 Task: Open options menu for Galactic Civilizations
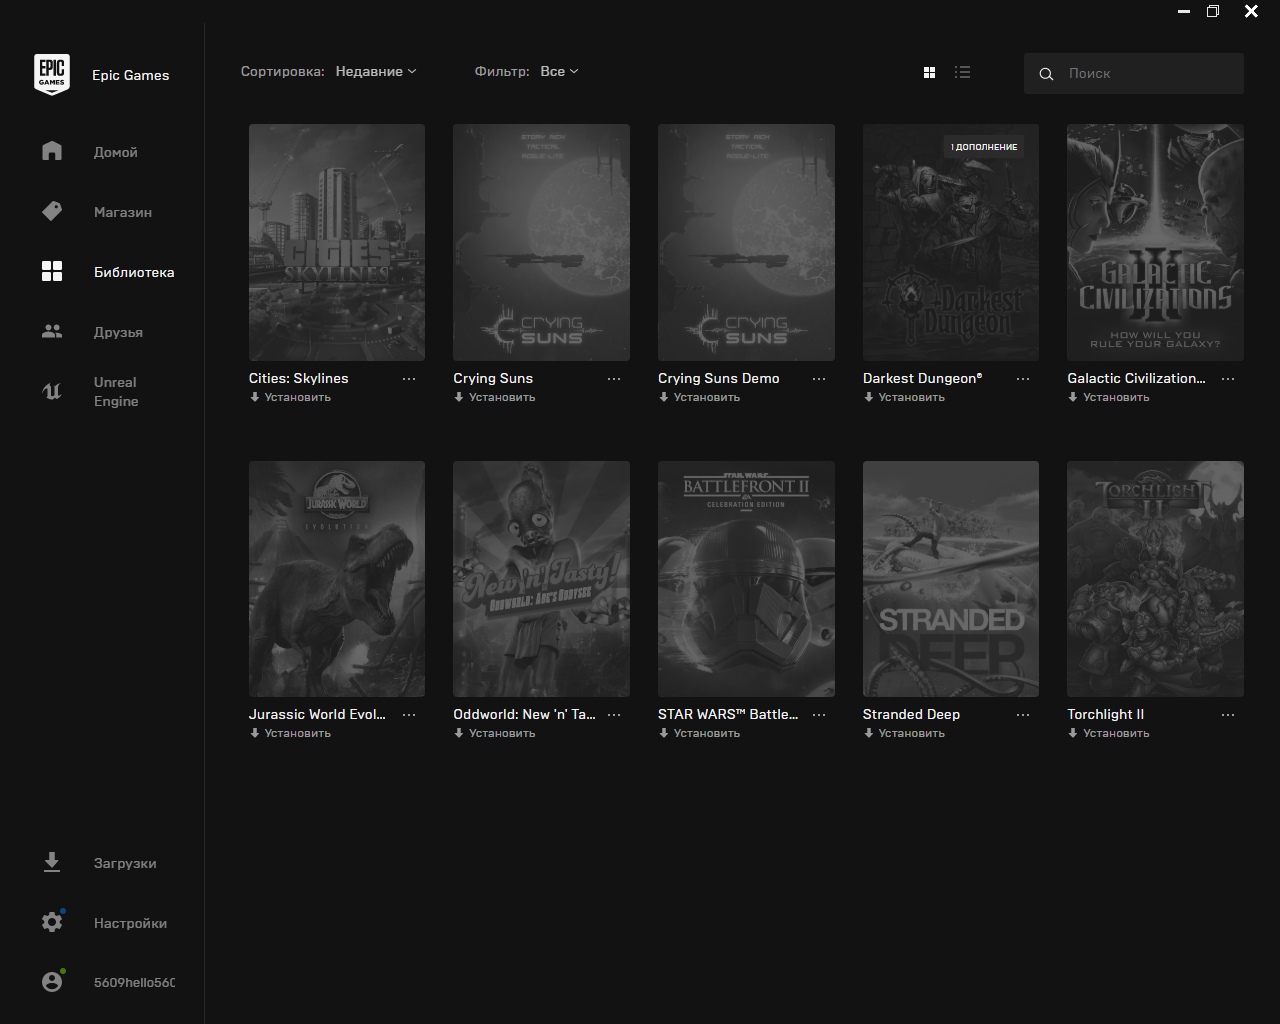point(1228,379)
